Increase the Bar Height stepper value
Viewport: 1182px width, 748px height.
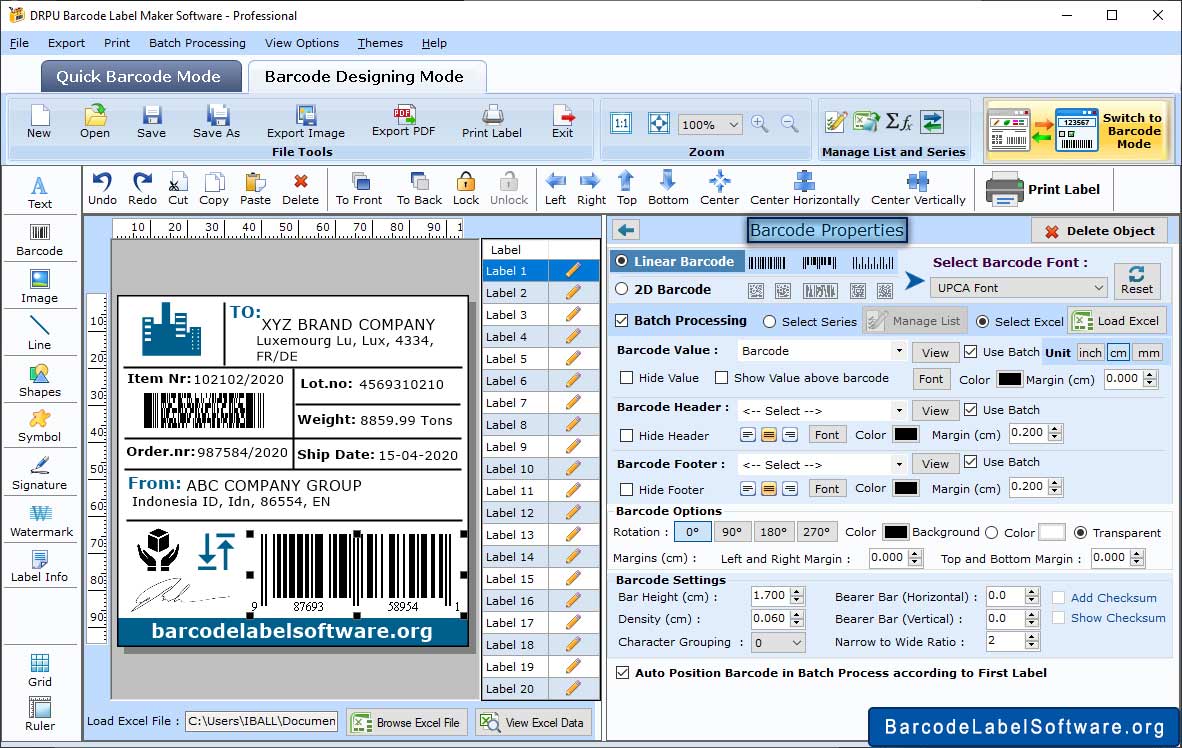(x=798, y=591)
